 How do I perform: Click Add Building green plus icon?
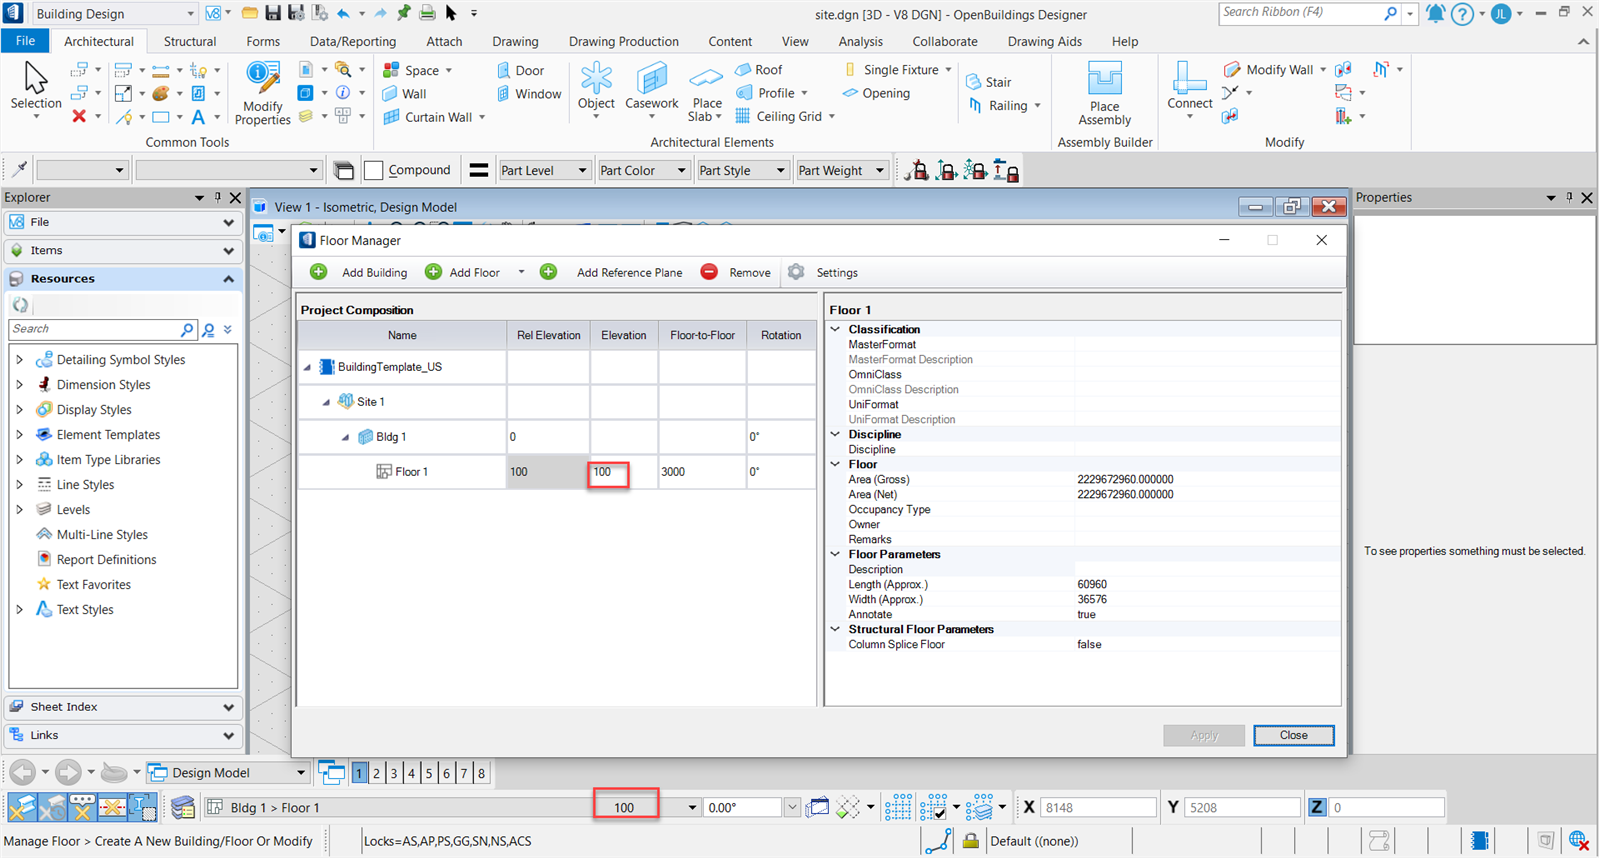pos(318,272)
